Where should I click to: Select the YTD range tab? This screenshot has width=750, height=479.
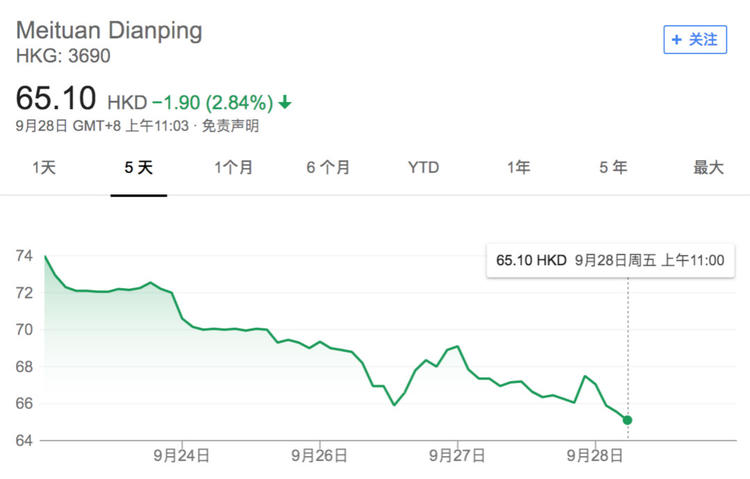tap(423, 167)
